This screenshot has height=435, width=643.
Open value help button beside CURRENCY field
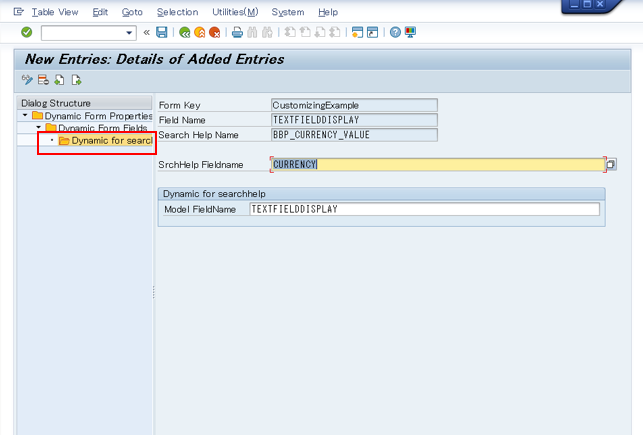(x=611, y=164)
